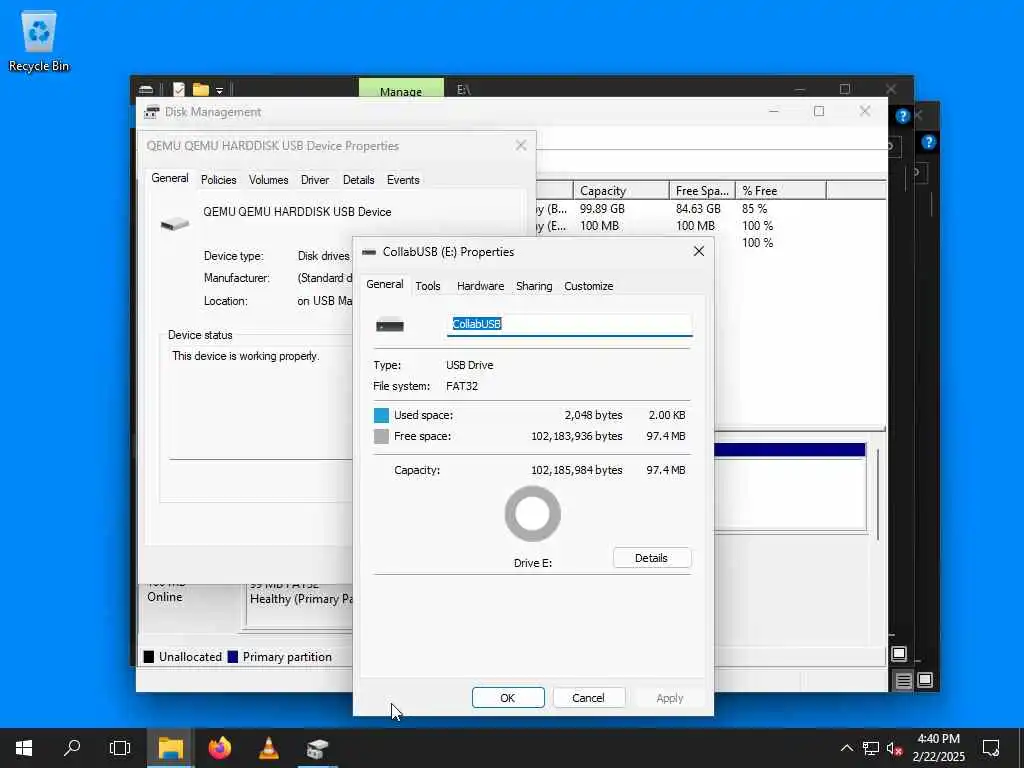Click the drive usage donut chart

(532, 514)
